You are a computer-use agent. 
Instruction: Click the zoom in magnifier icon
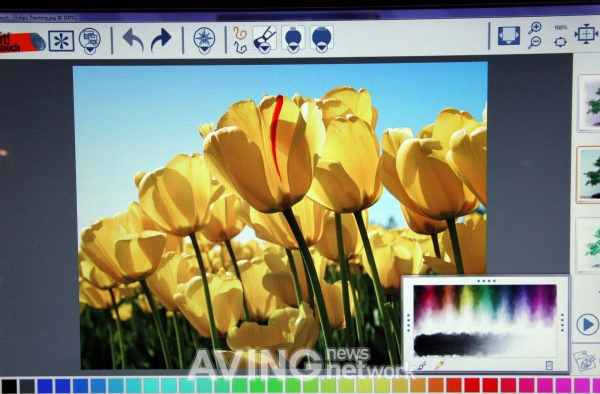click(x=535, y=28)
